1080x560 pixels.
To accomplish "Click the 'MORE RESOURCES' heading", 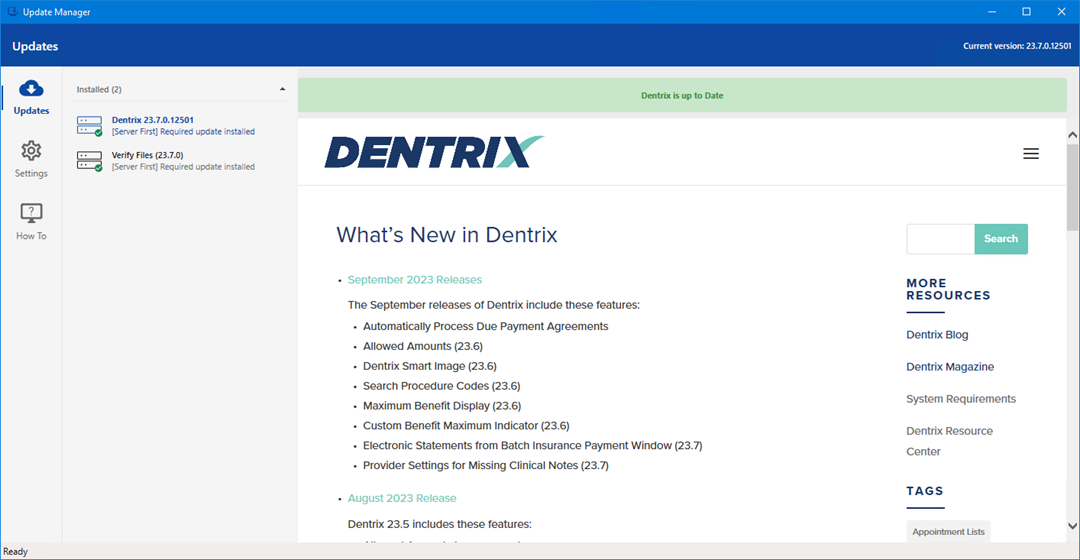I will pyautogui.click(x=948, y=289).
